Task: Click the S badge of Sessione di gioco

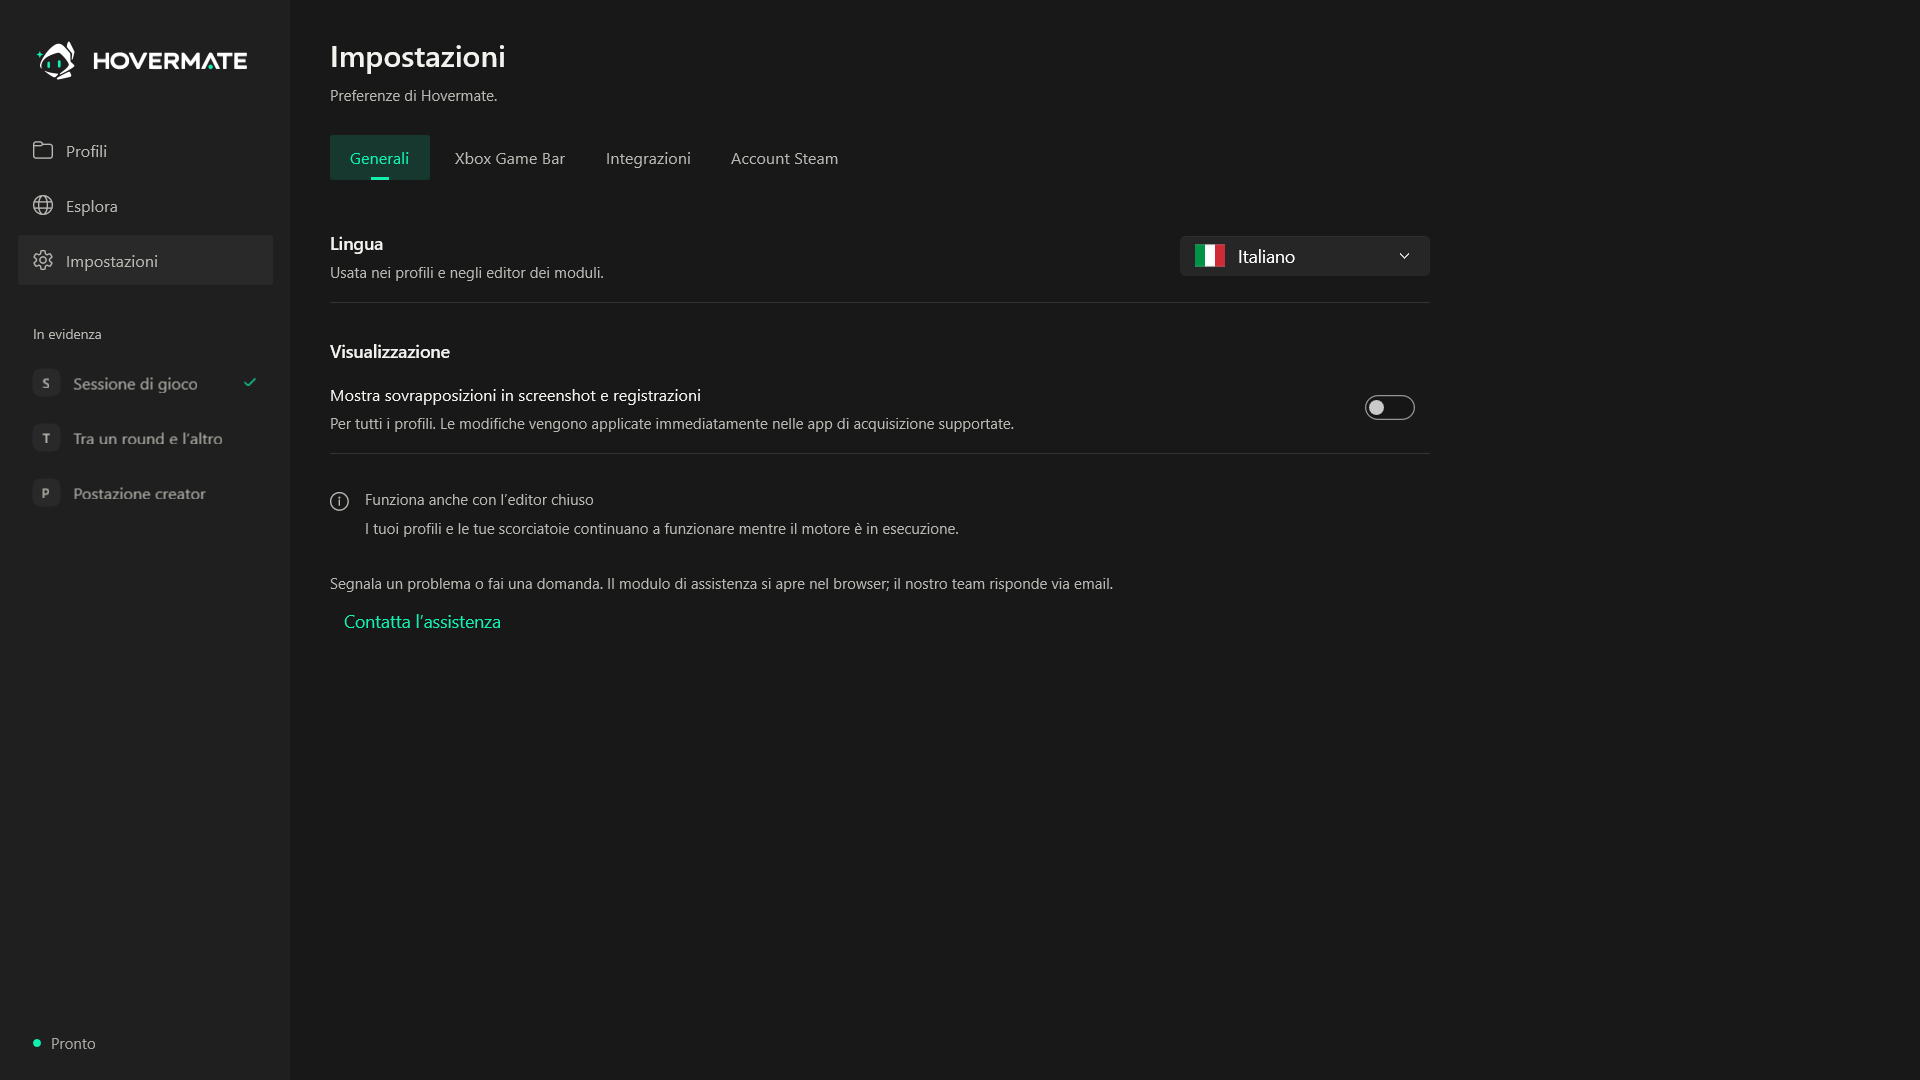Action: [46, 383]
